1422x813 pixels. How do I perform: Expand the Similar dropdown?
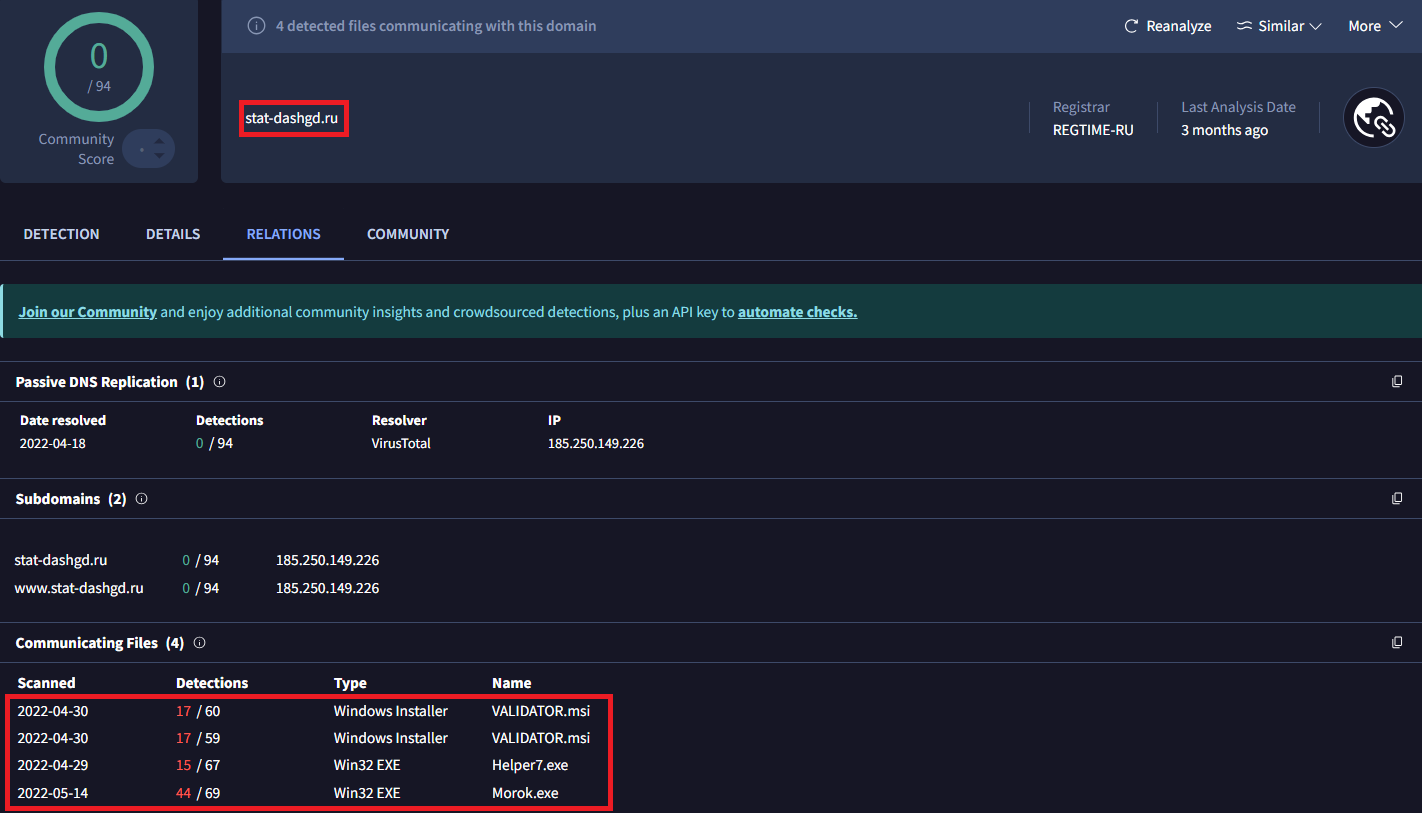[x=1279, y=26]
